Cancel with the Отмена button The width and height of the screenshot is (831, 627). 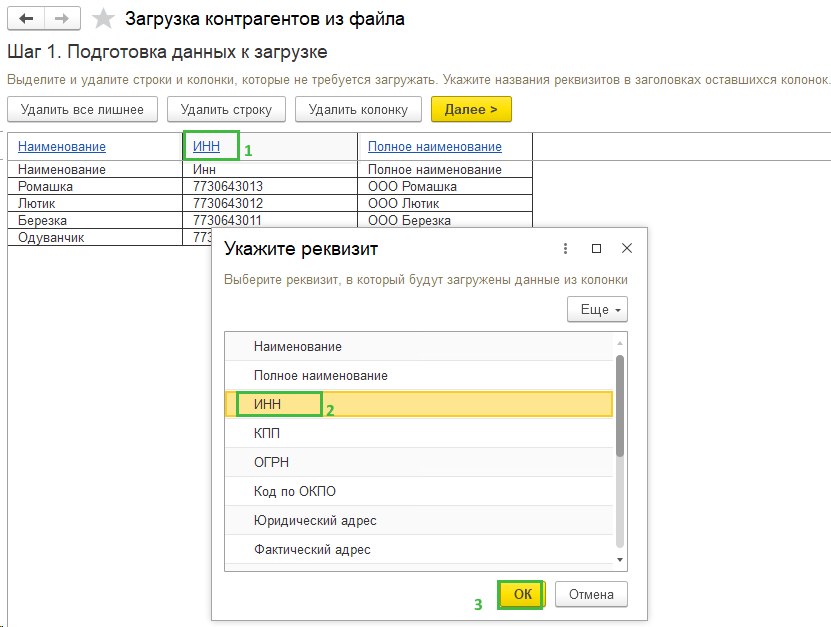click(x=591, y=594)
